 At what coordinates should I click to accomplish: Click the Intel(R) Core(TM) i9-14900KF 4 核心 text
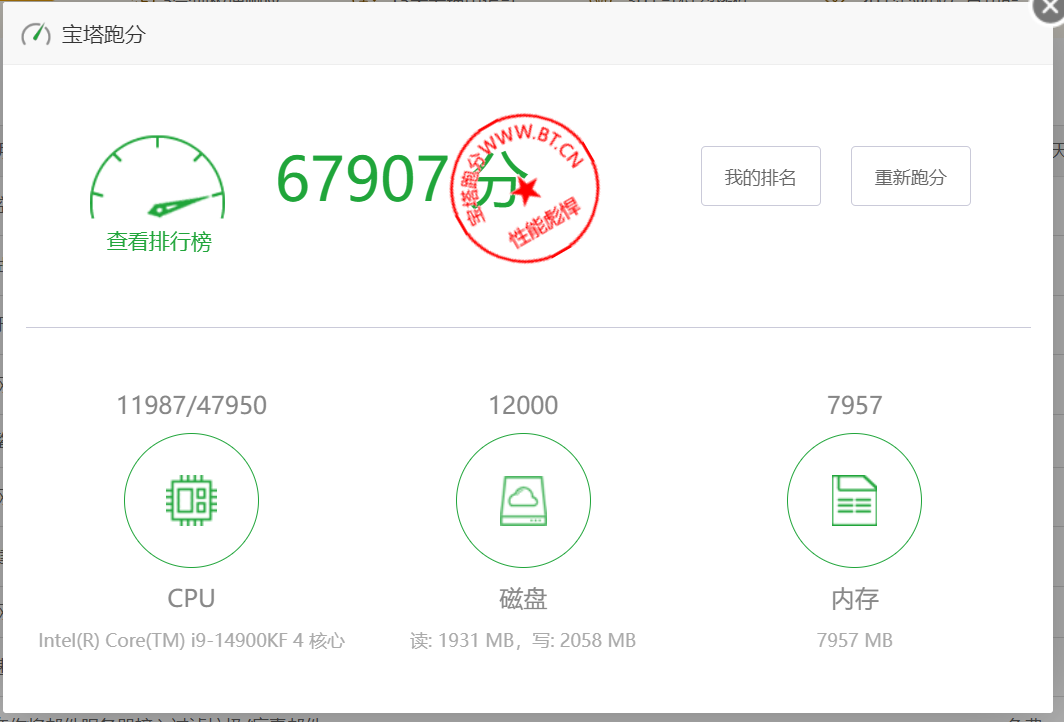191,640
